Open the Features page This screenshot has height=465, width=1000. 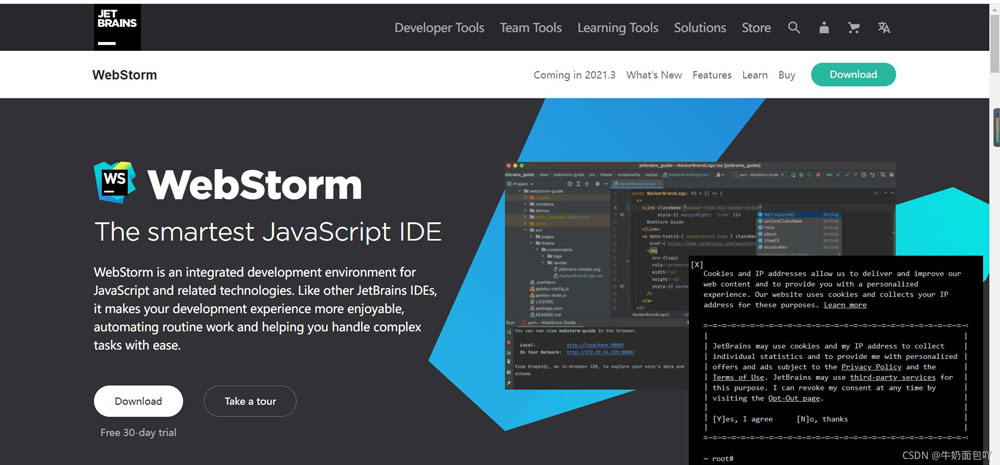coord(712,75)
